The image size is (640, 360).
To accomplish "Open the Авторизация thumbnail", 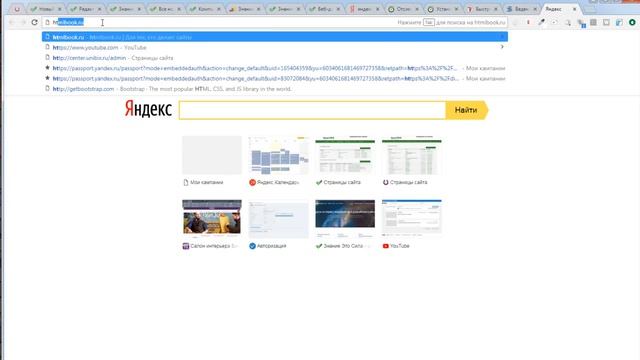I will [278, 219].
